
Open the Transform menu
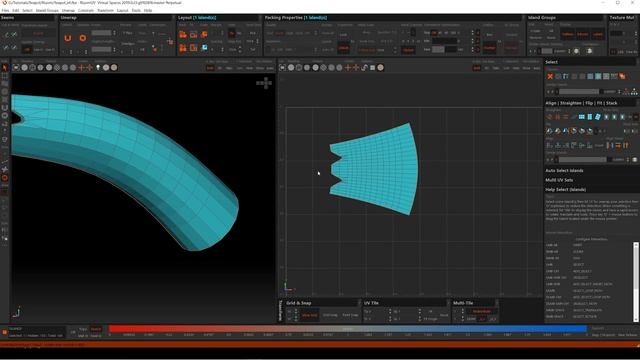[x=105, y=10]
